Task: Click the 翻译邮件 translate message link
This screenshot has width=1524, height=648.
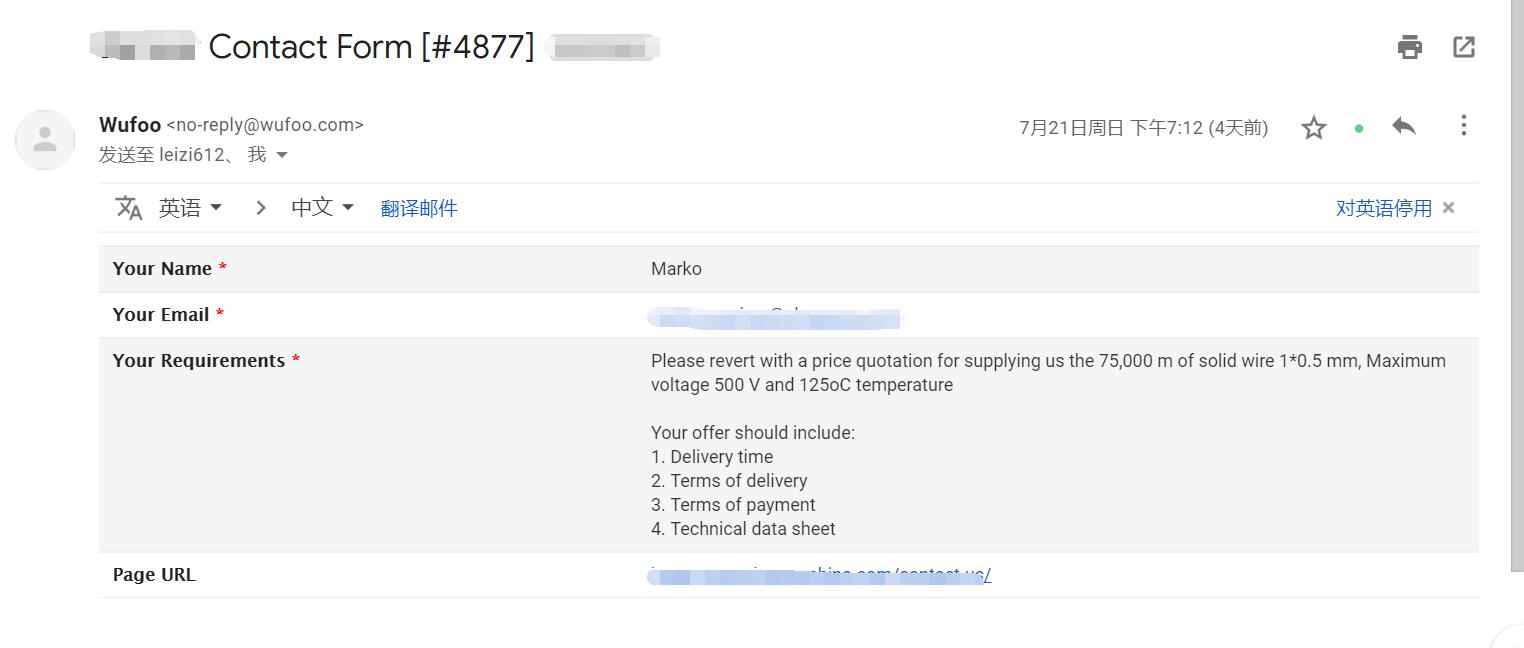Action: tap(419, 208)
